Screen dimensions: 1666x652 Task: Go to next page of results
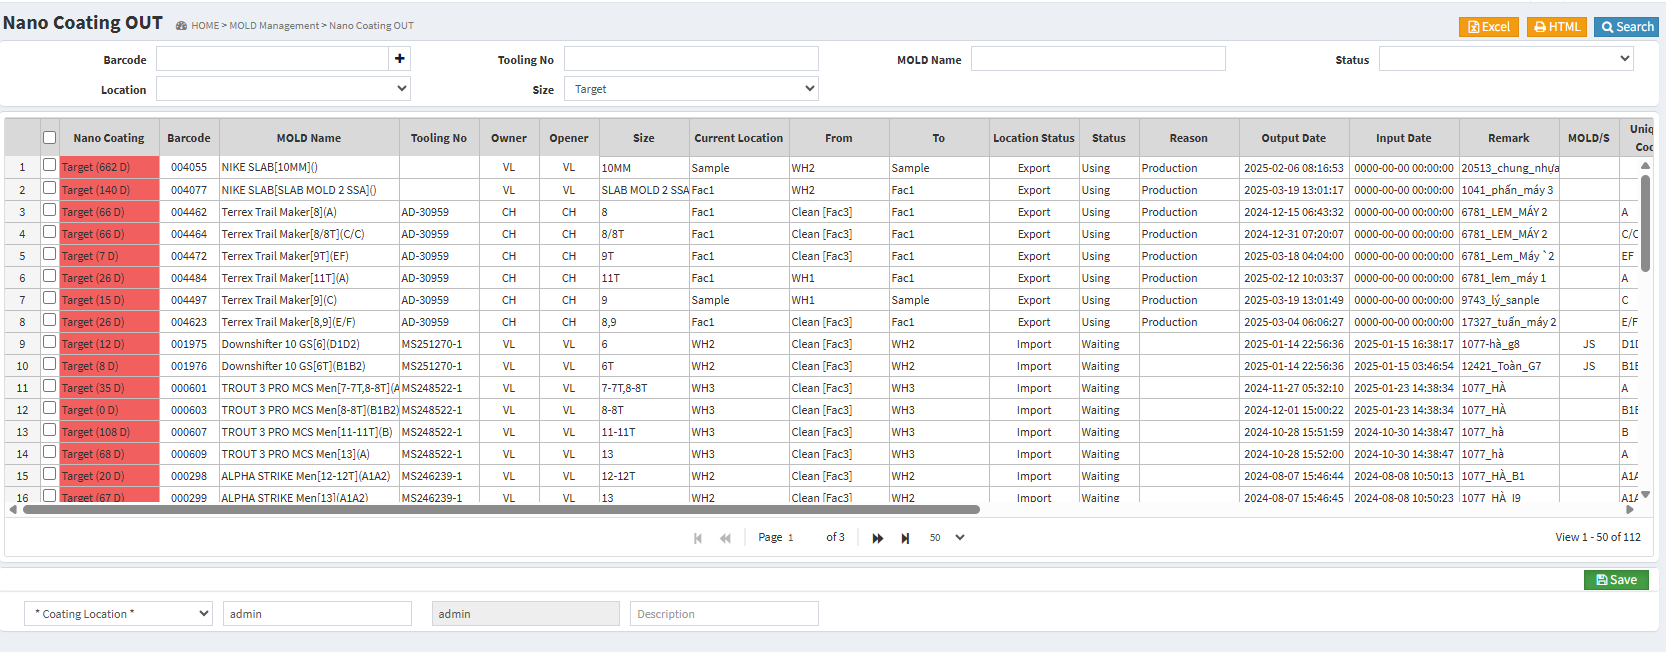[878, 538]
